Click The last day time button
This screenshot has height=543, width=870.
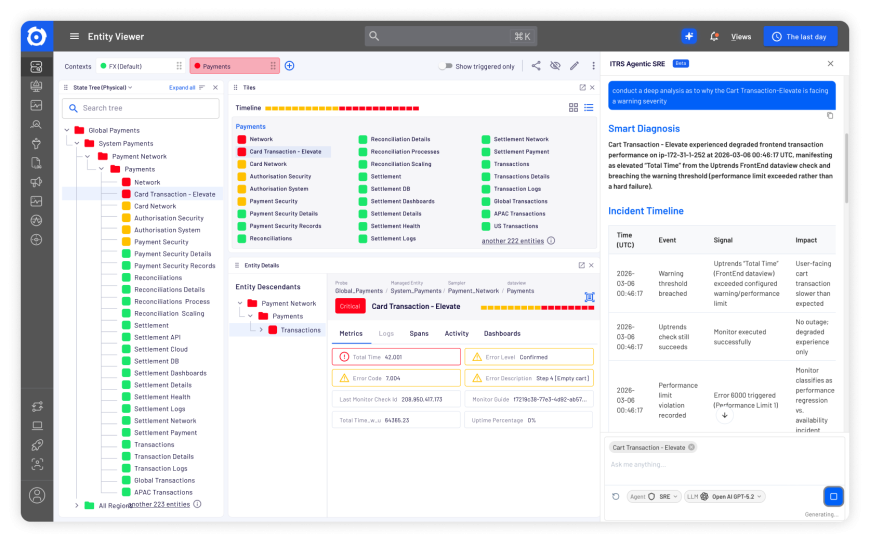[800, 37]
